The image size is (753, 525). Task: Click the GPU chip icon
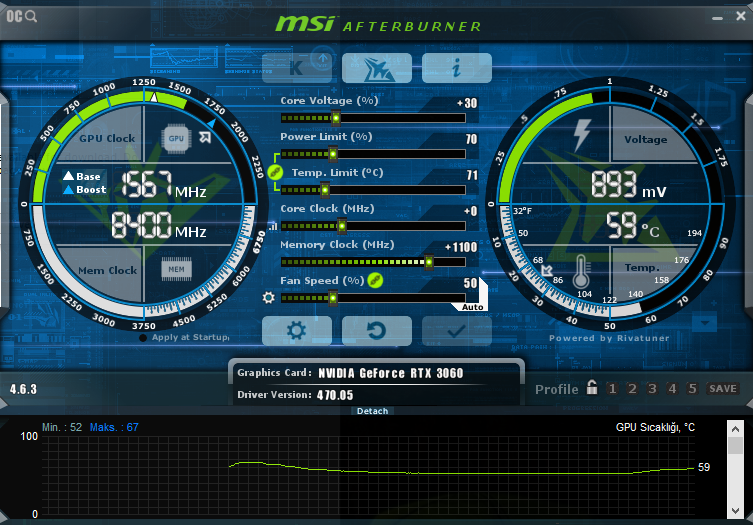[176, 138]
